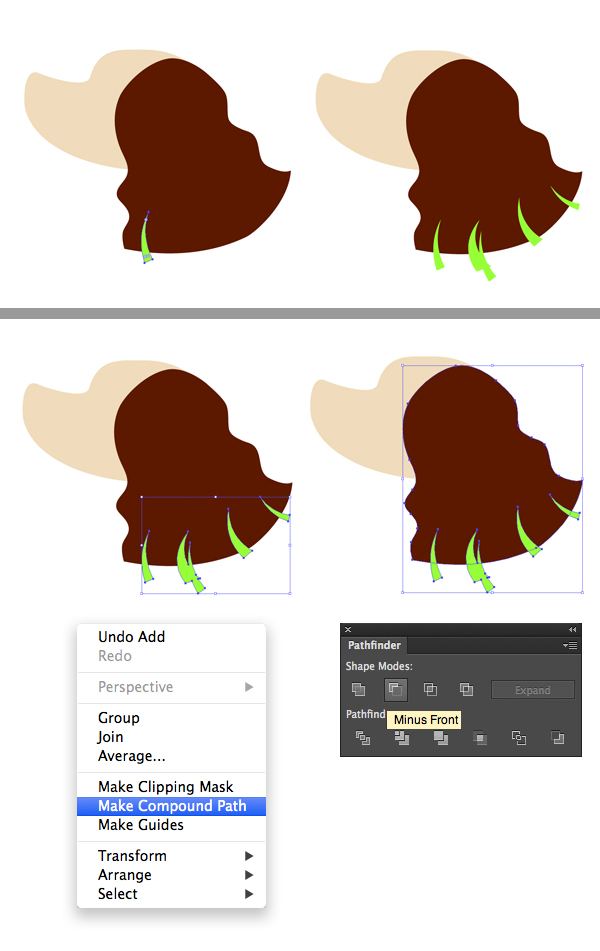Apply Minus Front shape mode

click(395, 689)
